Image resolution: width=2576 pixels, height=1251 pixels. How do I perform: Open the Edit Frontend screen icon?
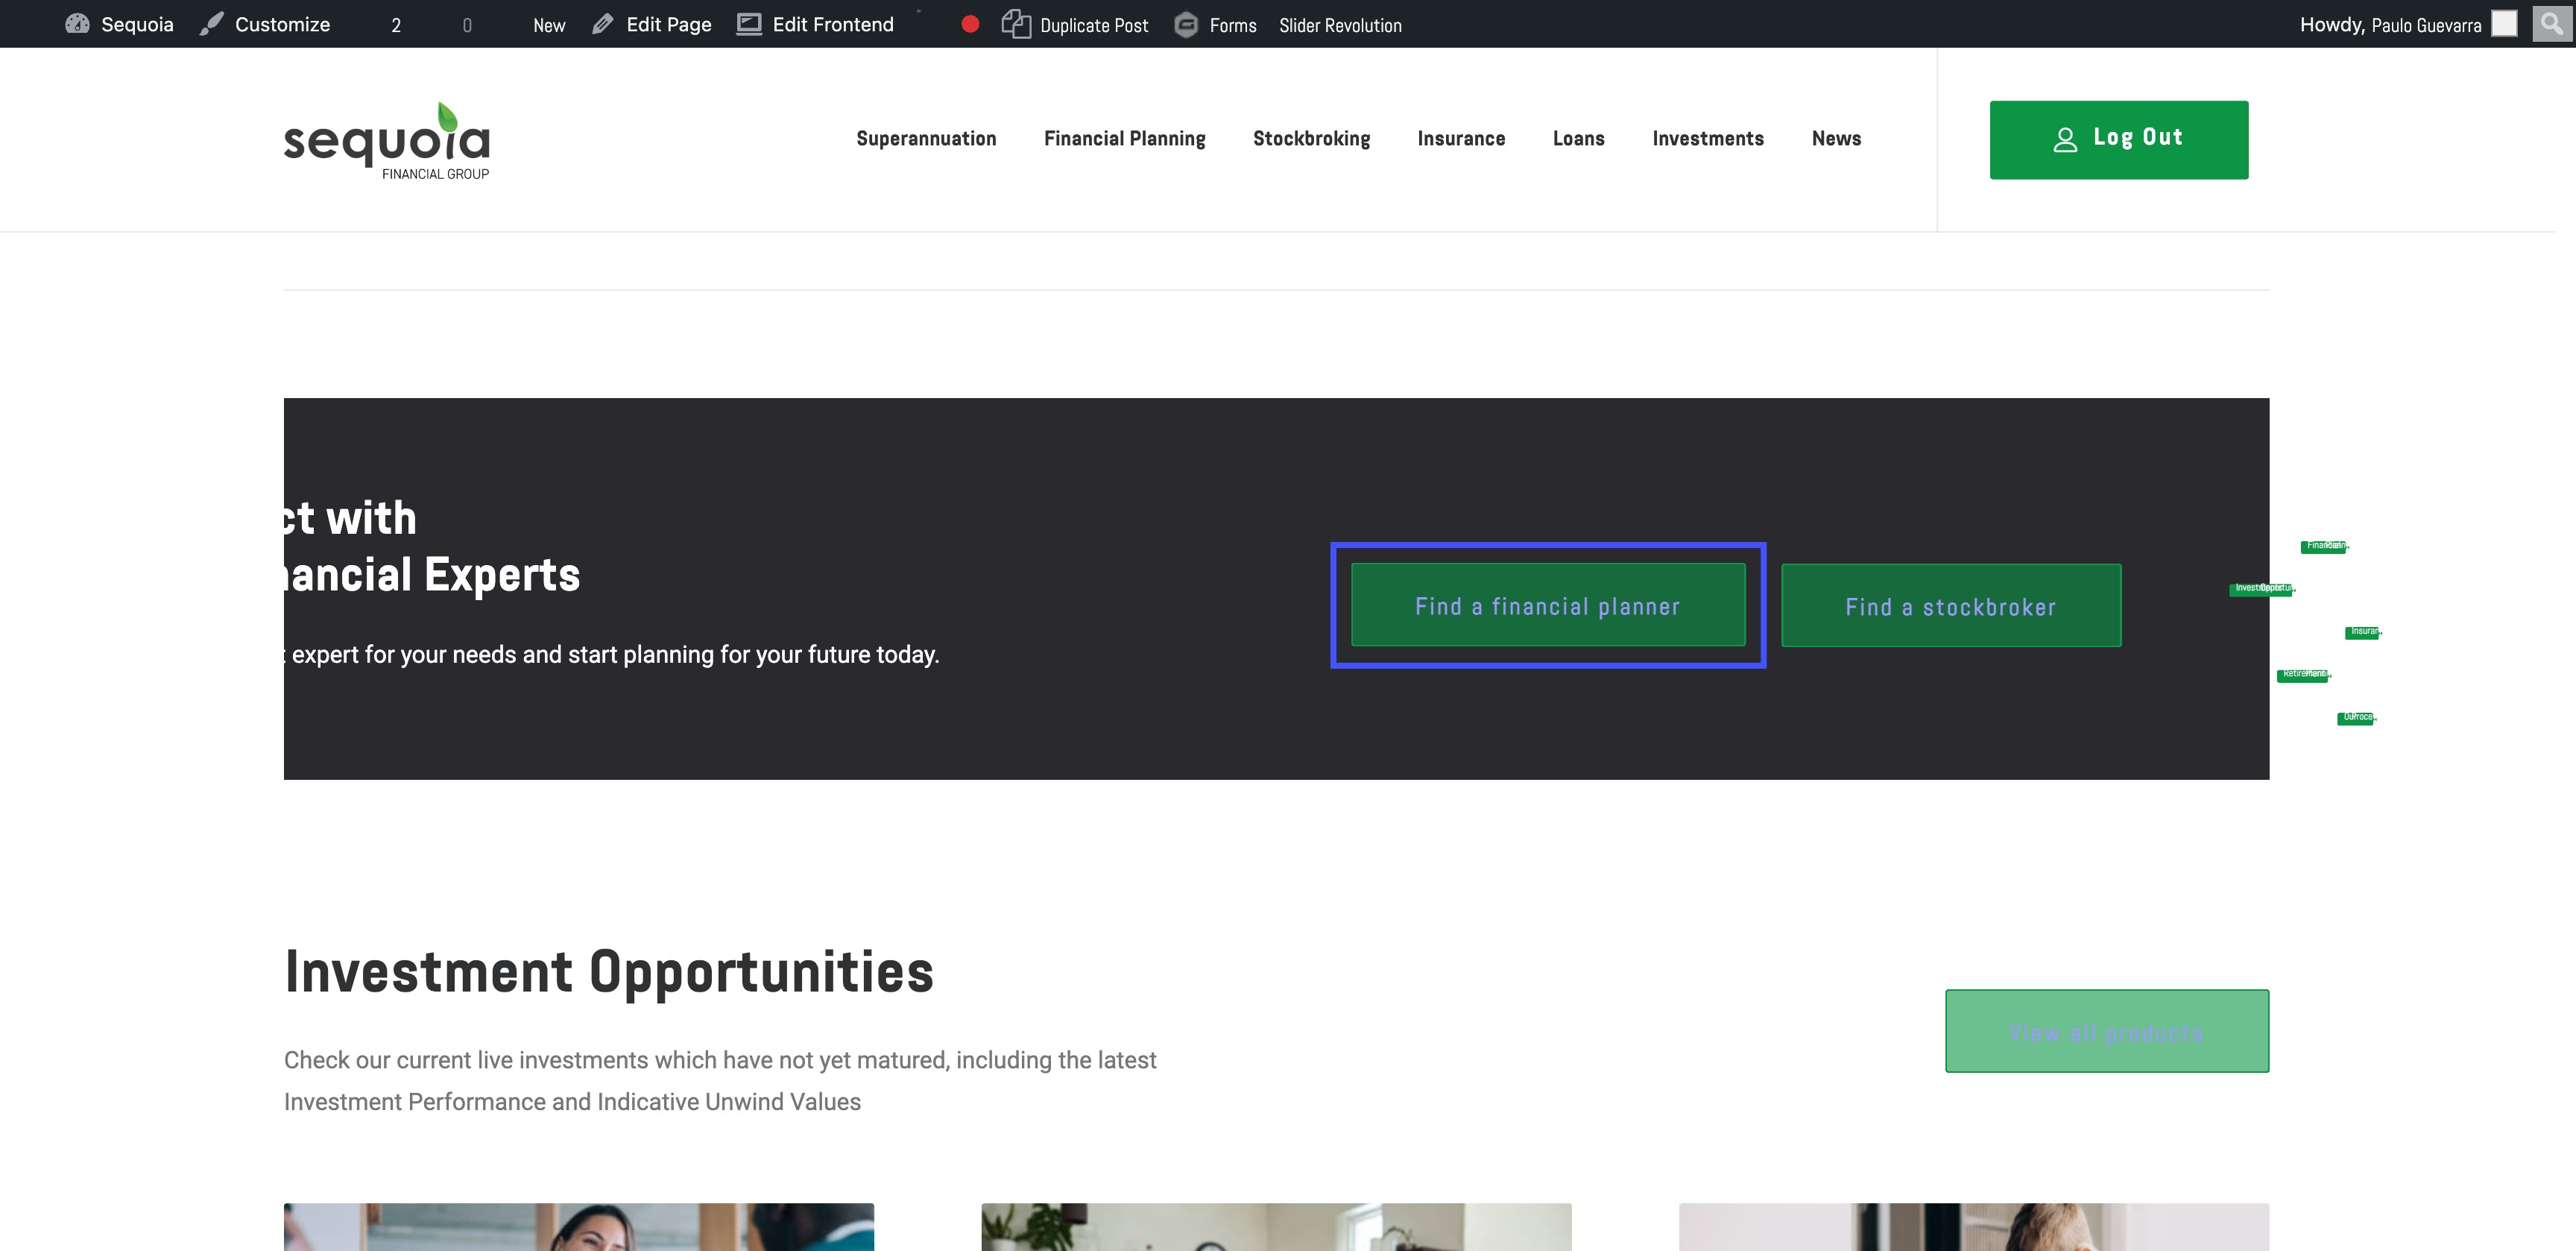749,24
